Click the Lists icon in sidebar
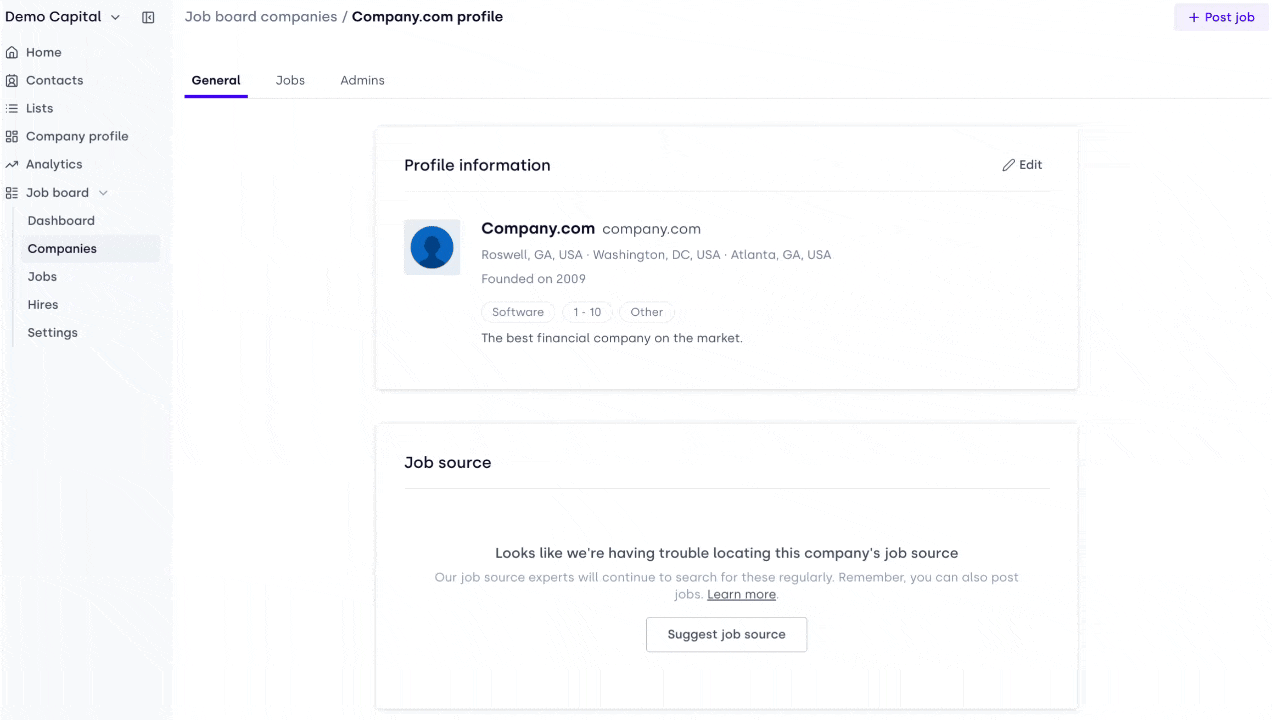 [12, 108]
